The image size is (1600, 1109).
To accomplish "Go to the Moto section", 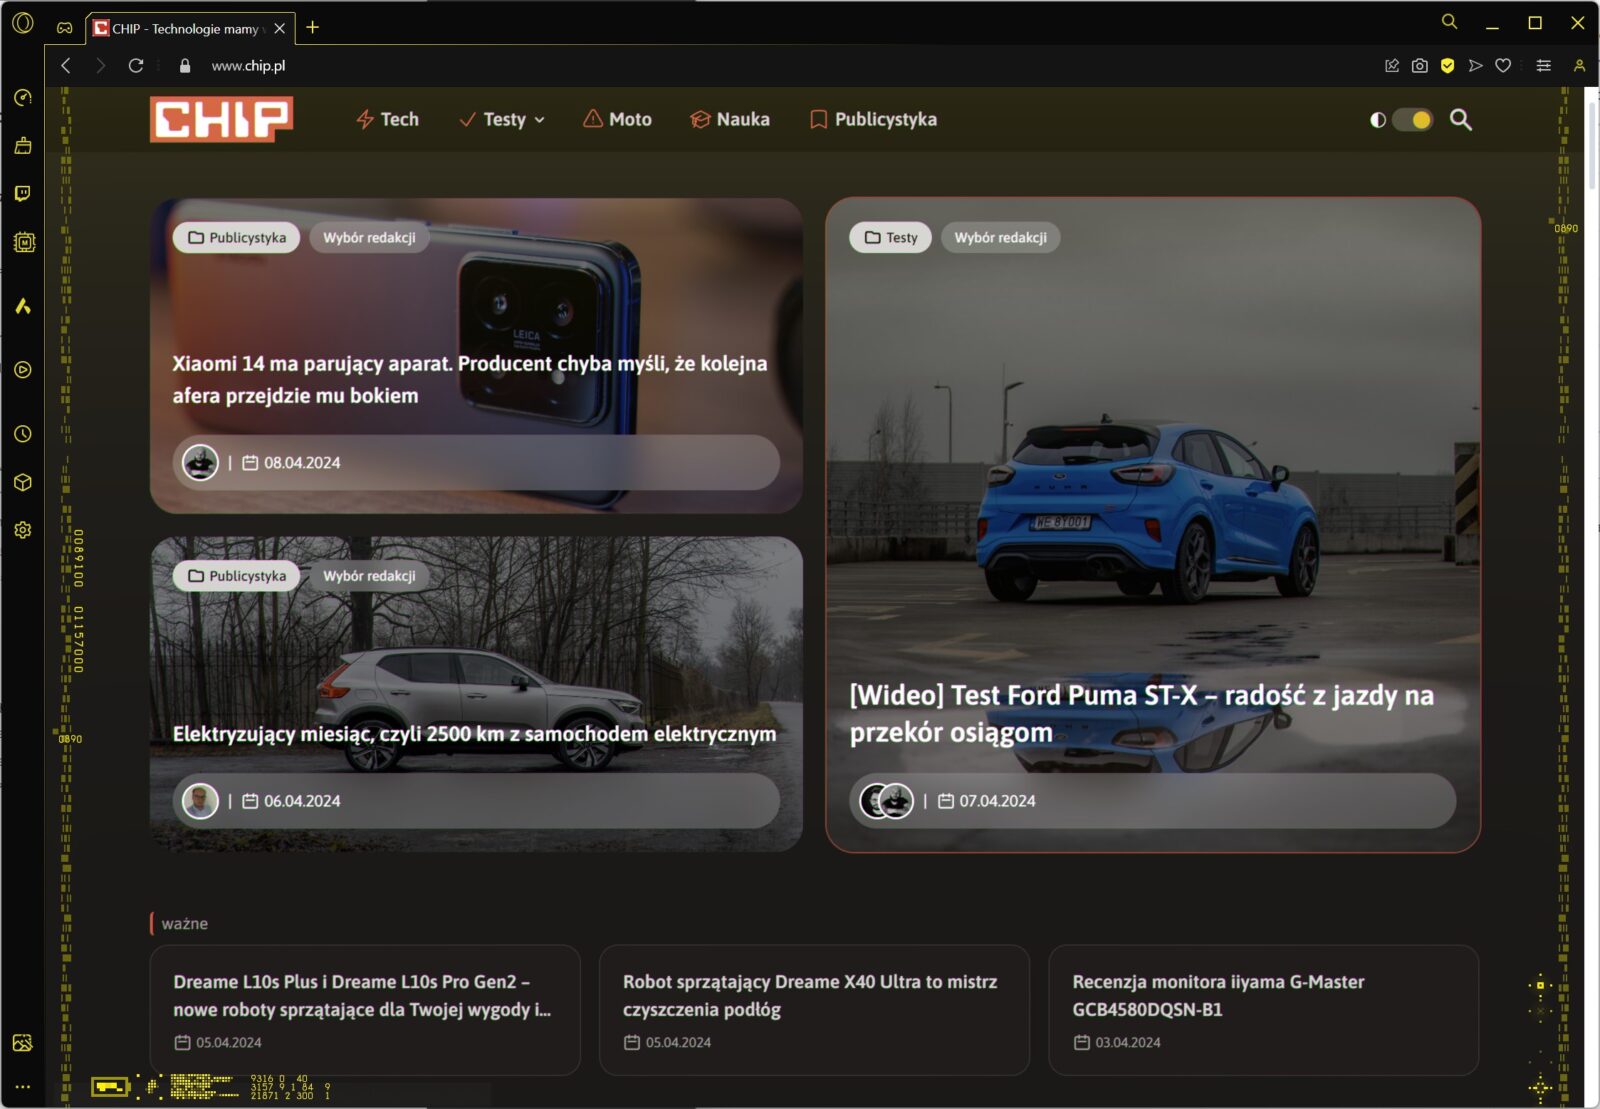I will pos(617,120).
